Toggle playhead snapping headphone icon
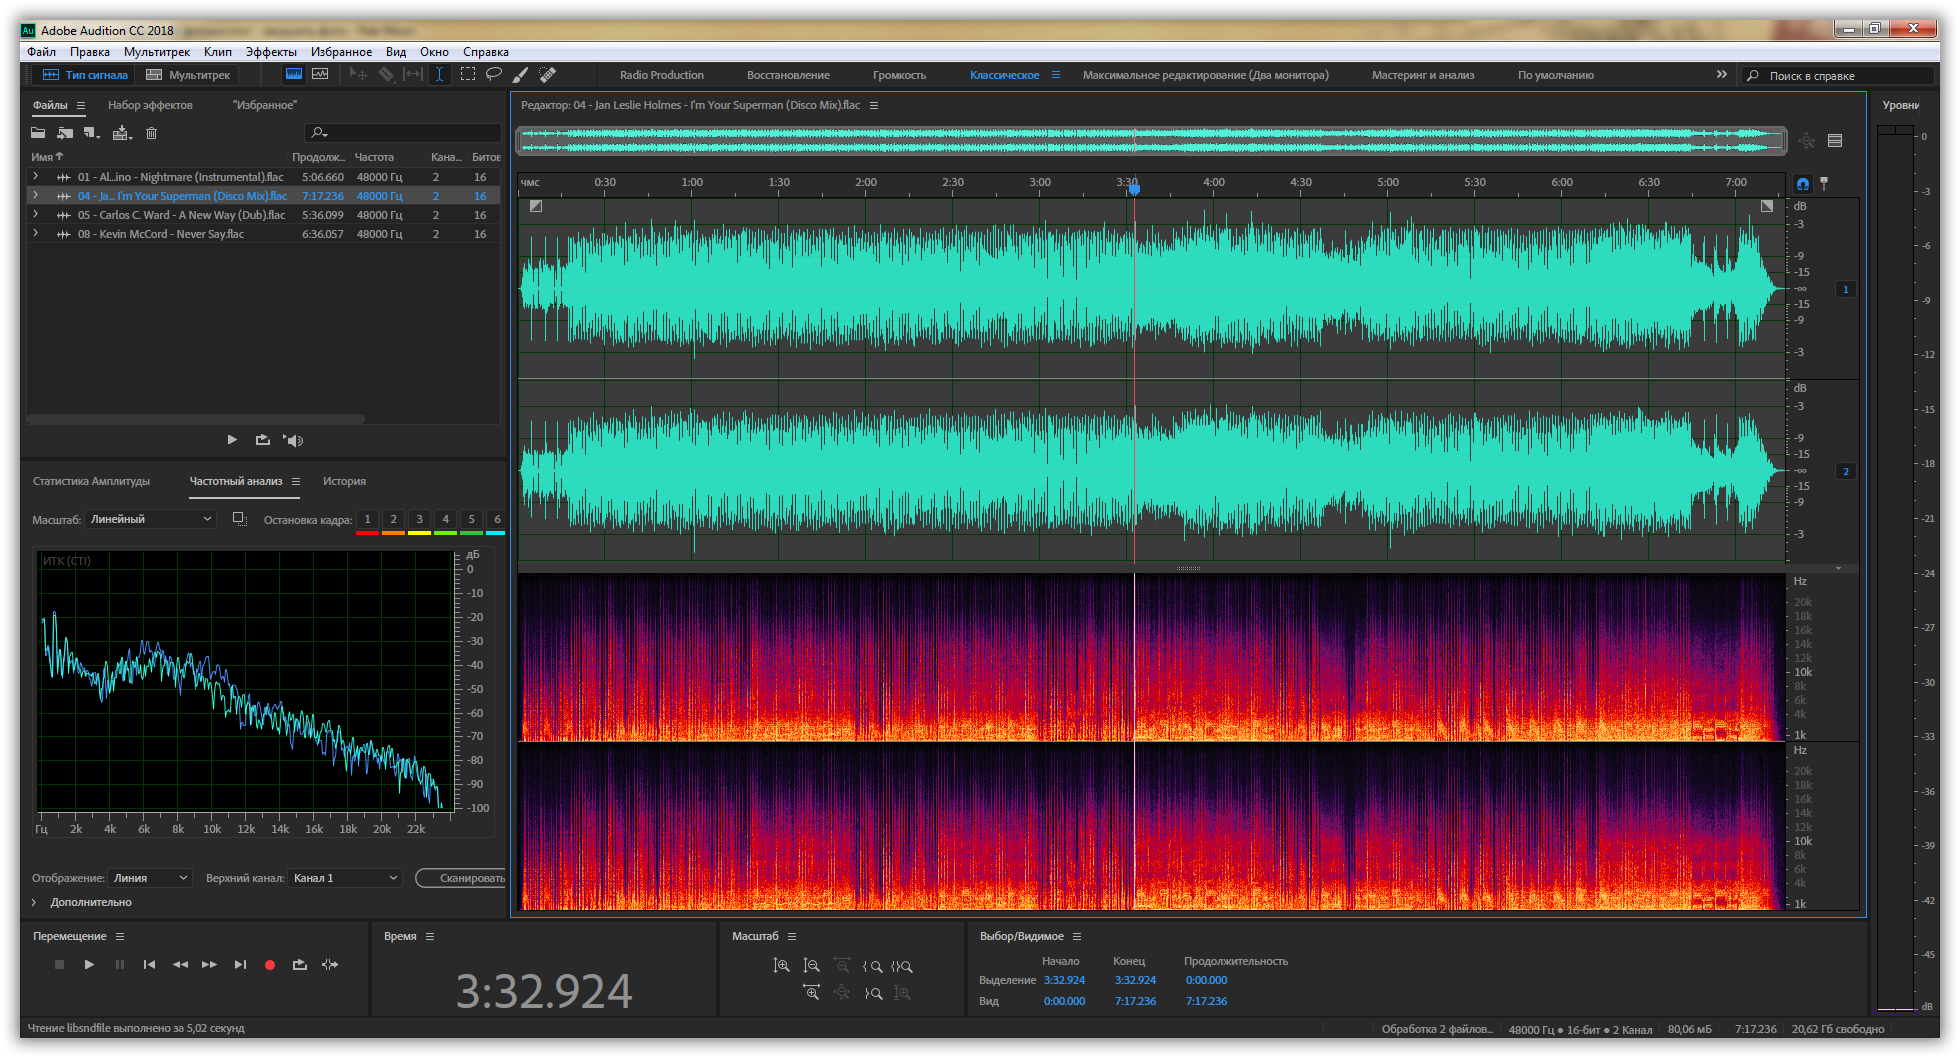Screen dimensions: 1960x1058 1802,184
